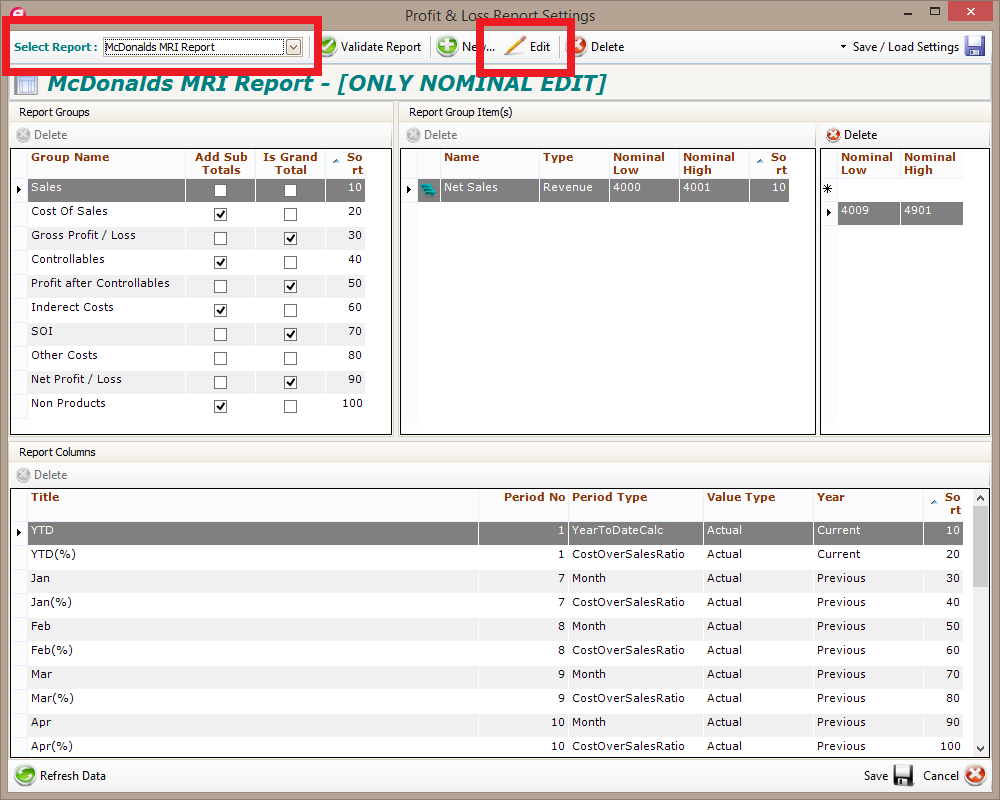Uncheck Add Sub Totals for Inderect Costs

[x=221, y=310]
